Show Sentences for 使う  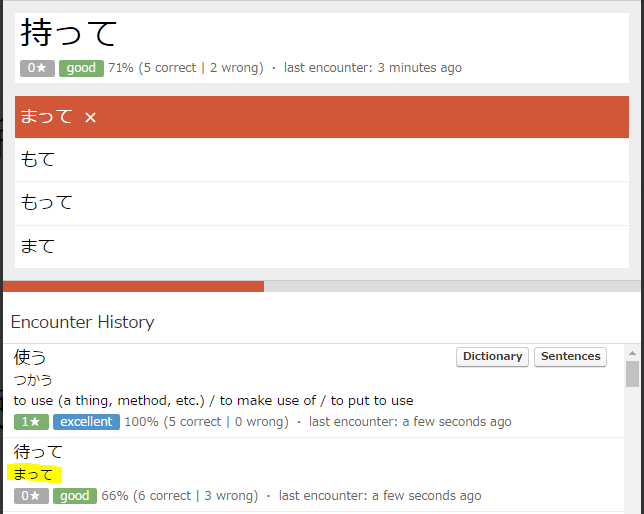[571, 357]
